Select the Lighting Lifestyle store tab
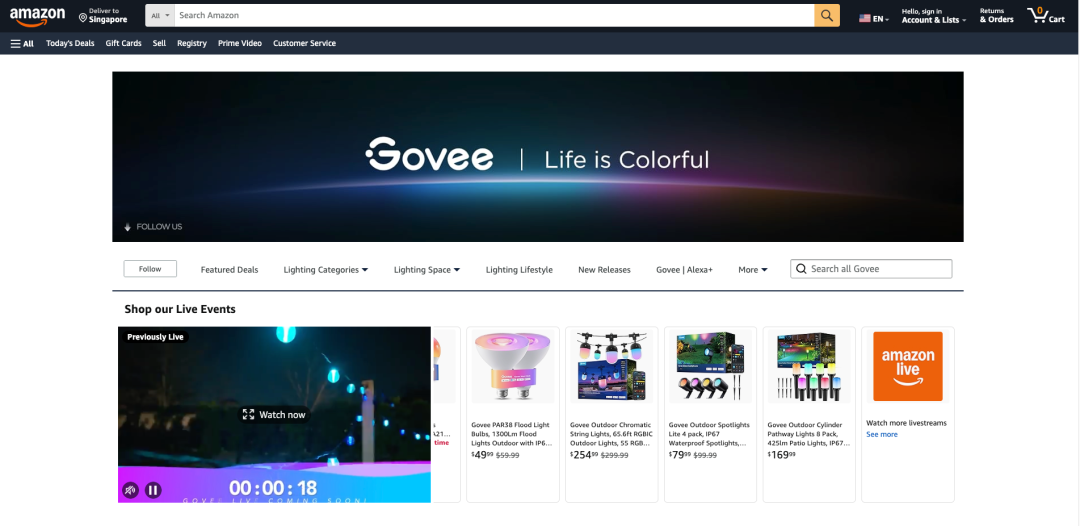1080x526 pixels. pyautogui.click(x=519, y=270)
